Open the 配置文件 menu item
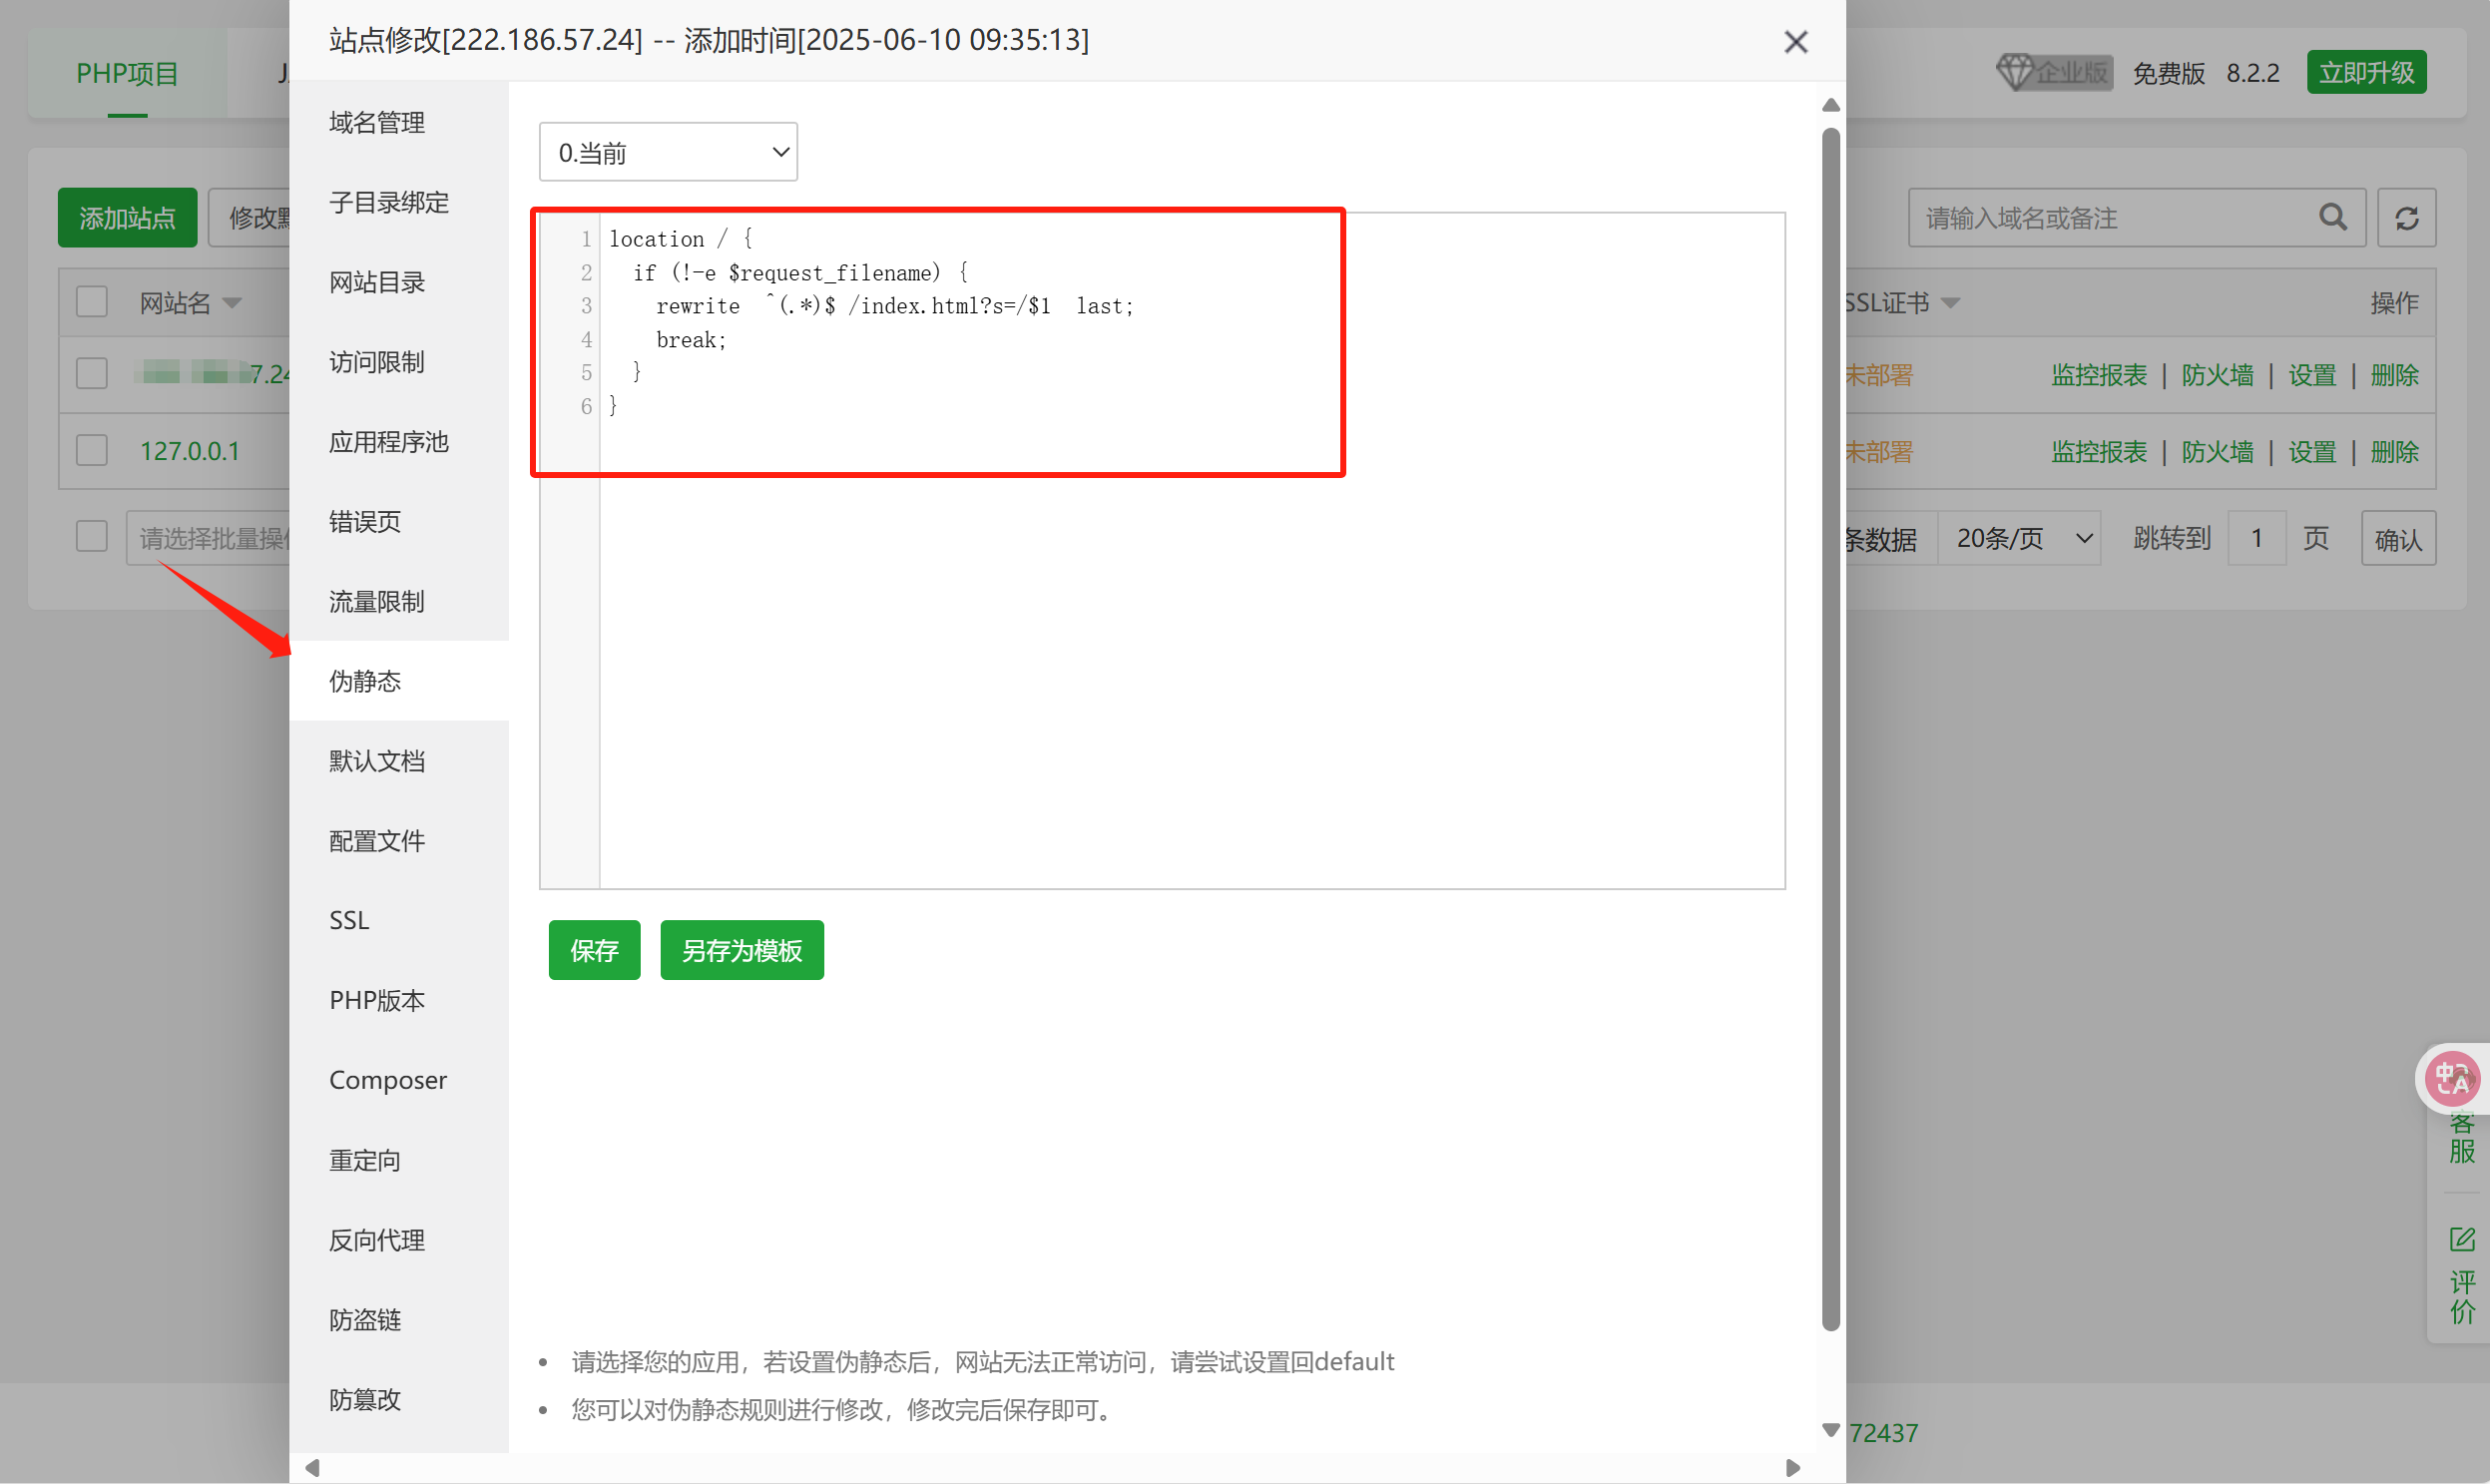 377,841
